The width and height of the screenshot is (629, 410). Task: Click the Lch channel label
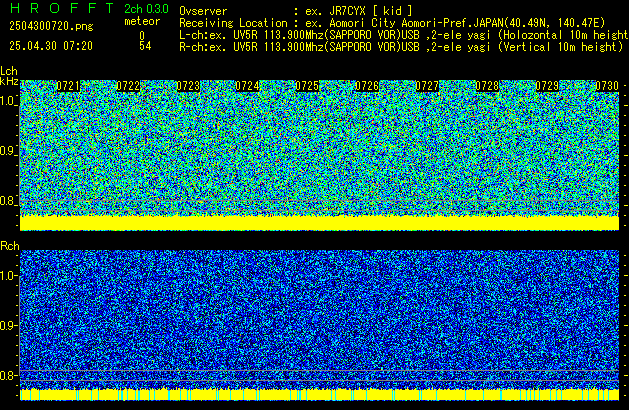(9, 71)
